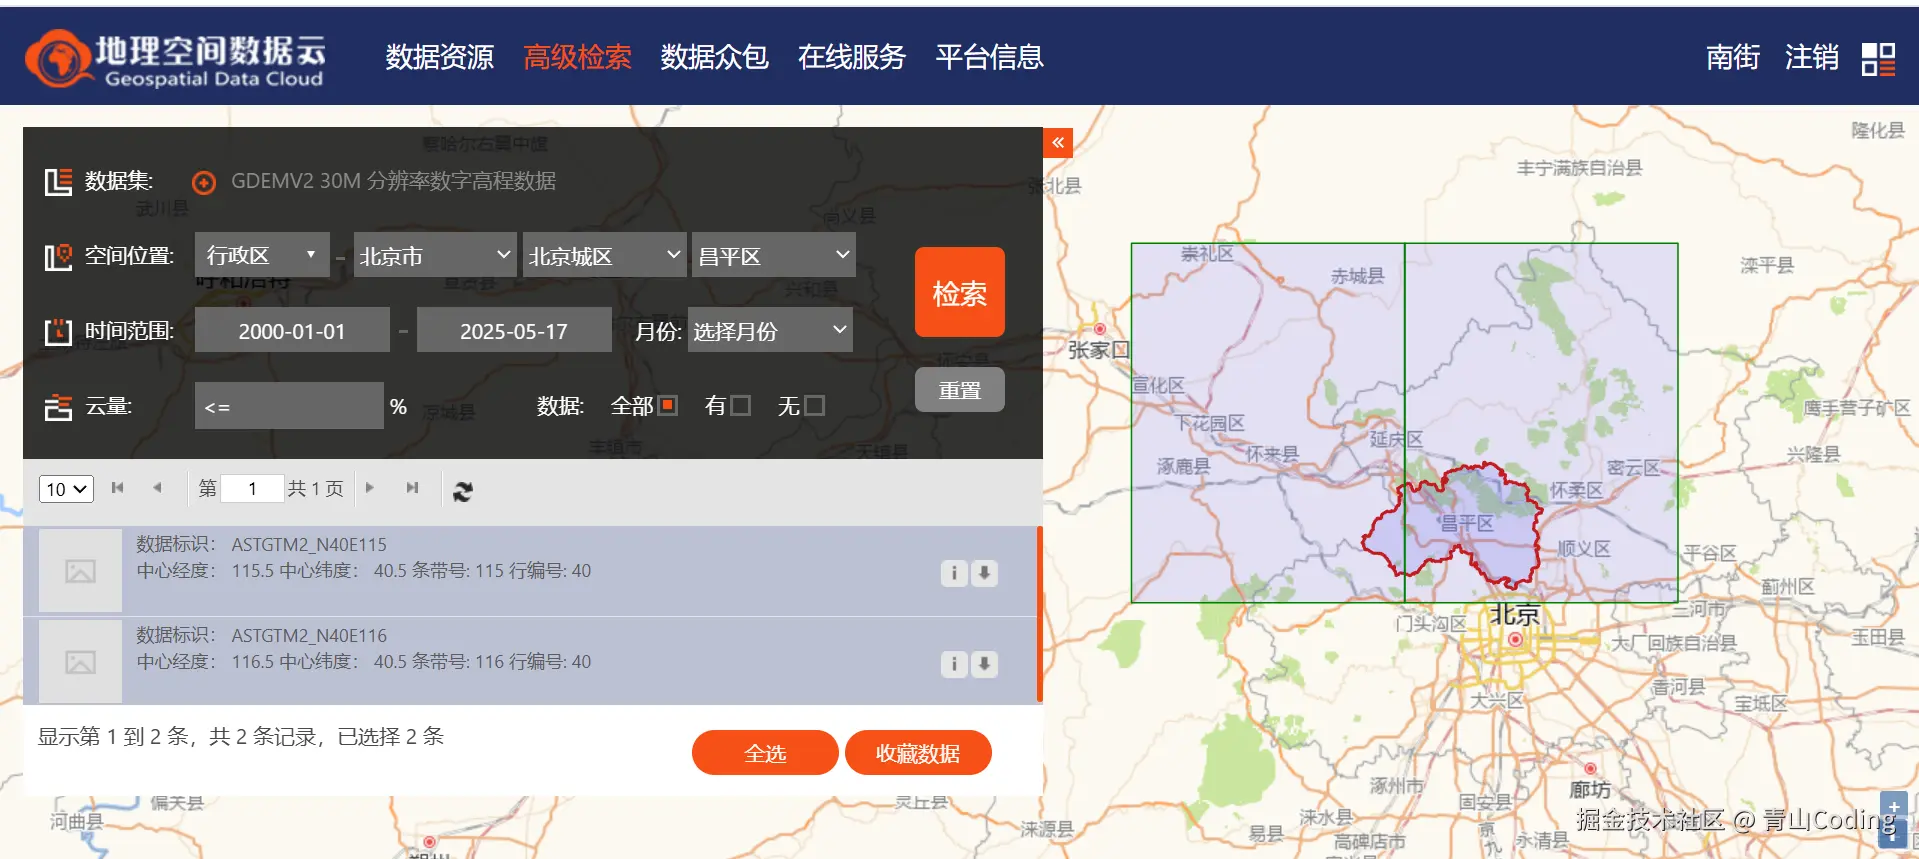The height and width of the screenshot is (859, 1919).
Task: Open the 选择月份 month dropdown
Action: pos(770,330)
